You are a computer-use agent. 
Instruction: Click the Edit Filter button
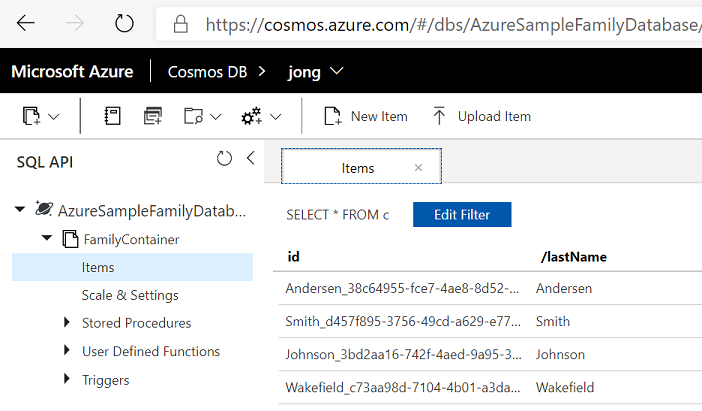462,215
